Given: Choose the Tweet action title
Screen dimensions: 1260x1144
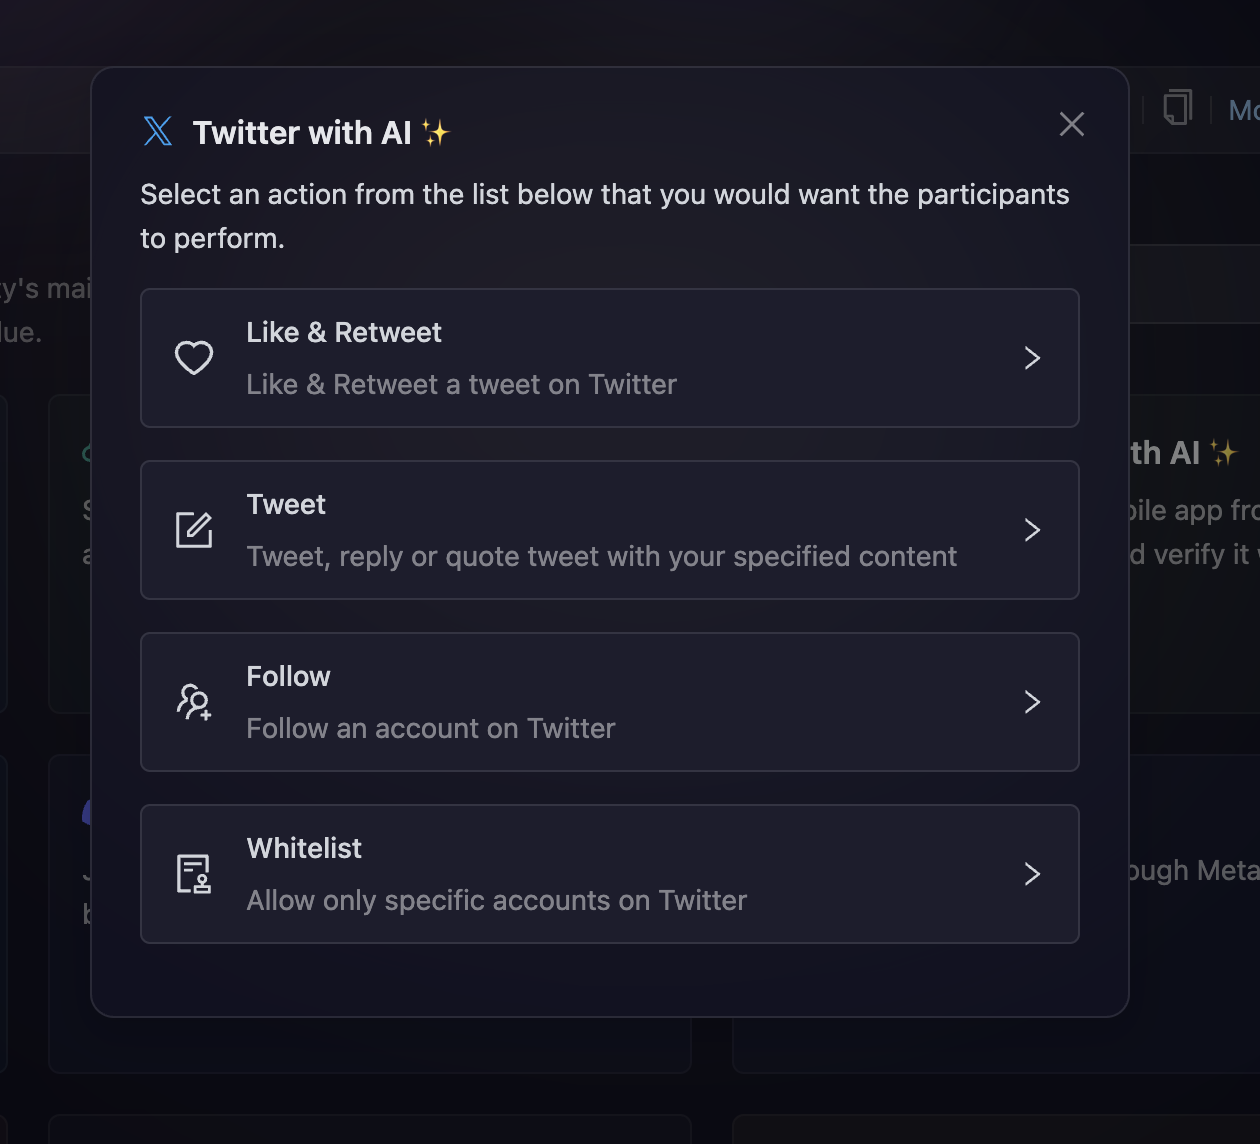Looking at the screenshot, I should point(286,504).
